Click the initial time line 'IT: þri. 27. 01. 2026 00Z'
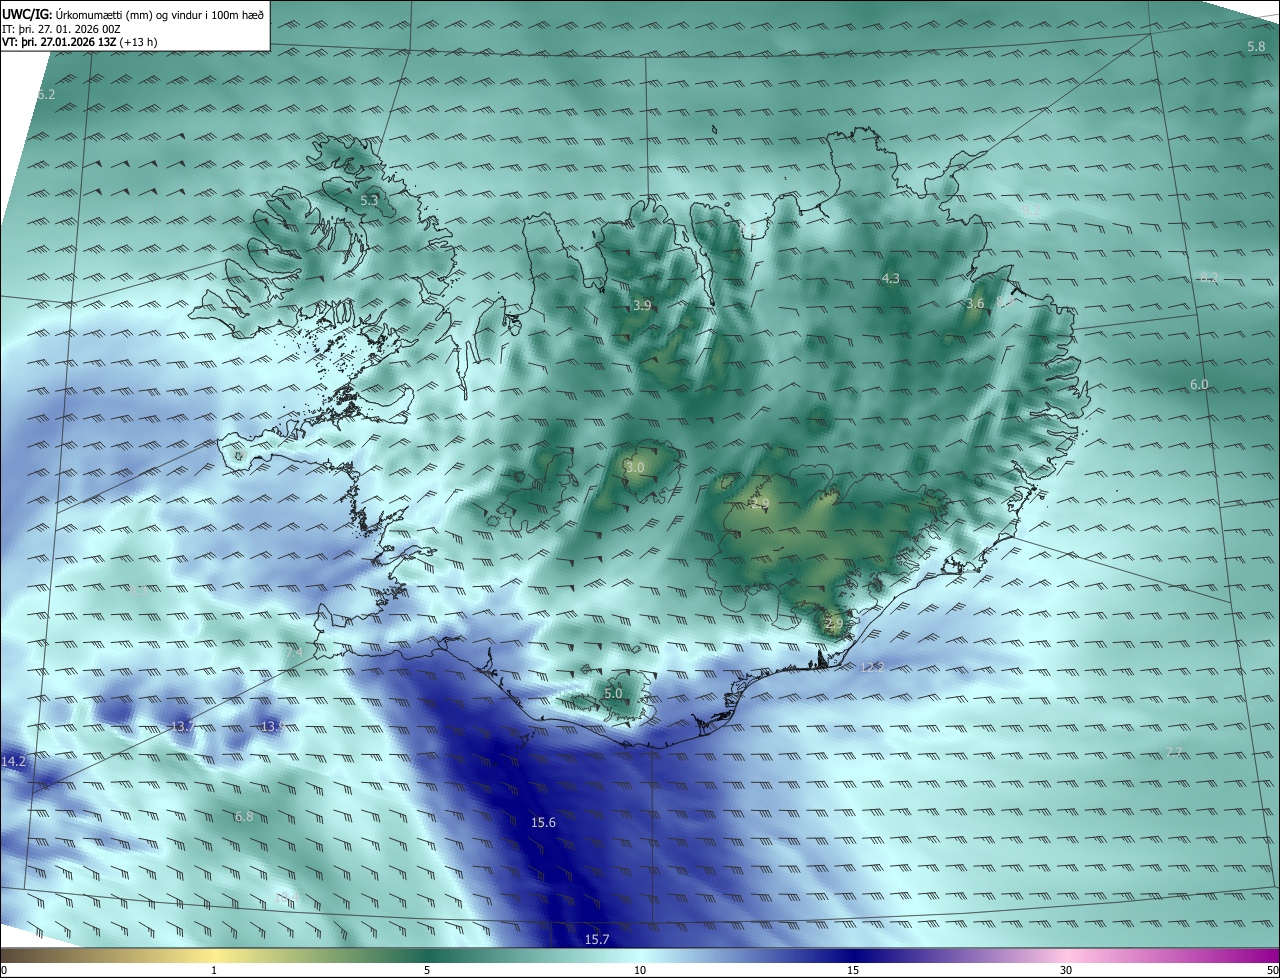The image size is (1280, 978). [x=61, y=29]
